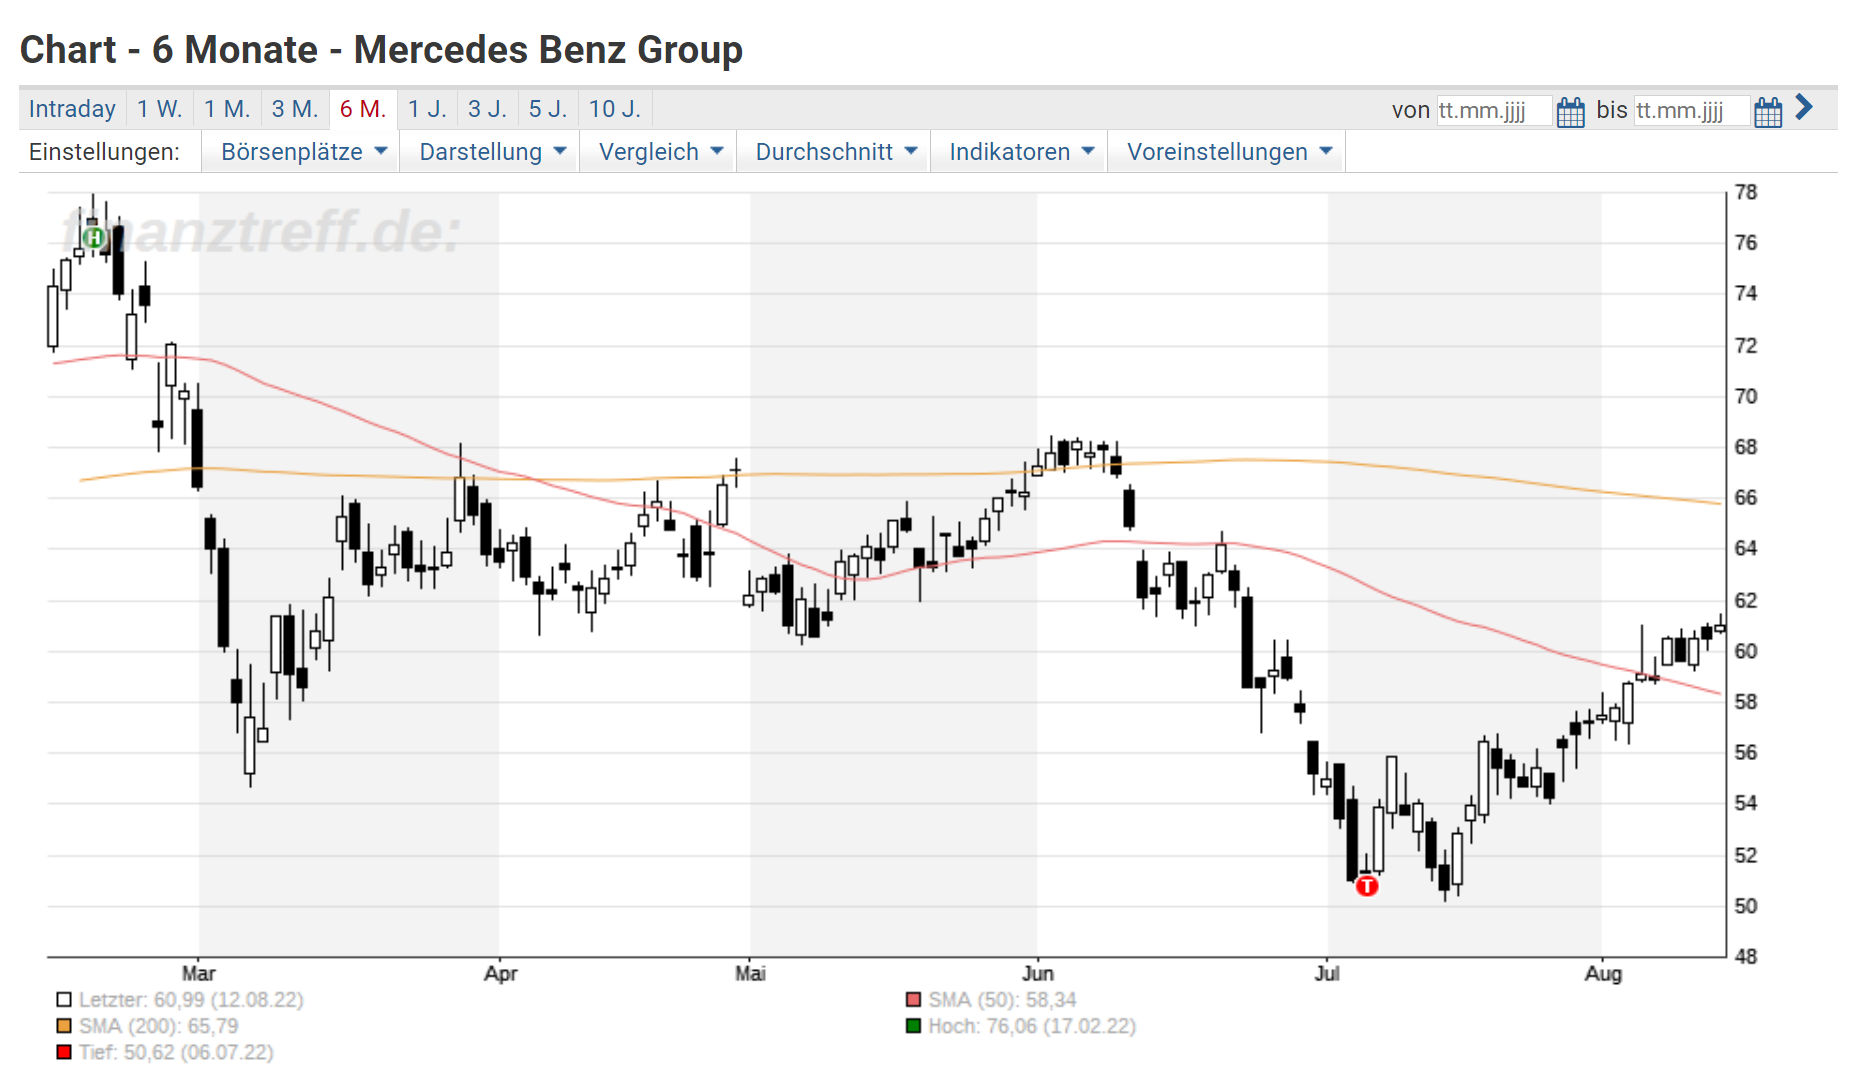Click the green Hoch legend swatch
The width and height of the screenshot is (1861, 1083).
913,1026
